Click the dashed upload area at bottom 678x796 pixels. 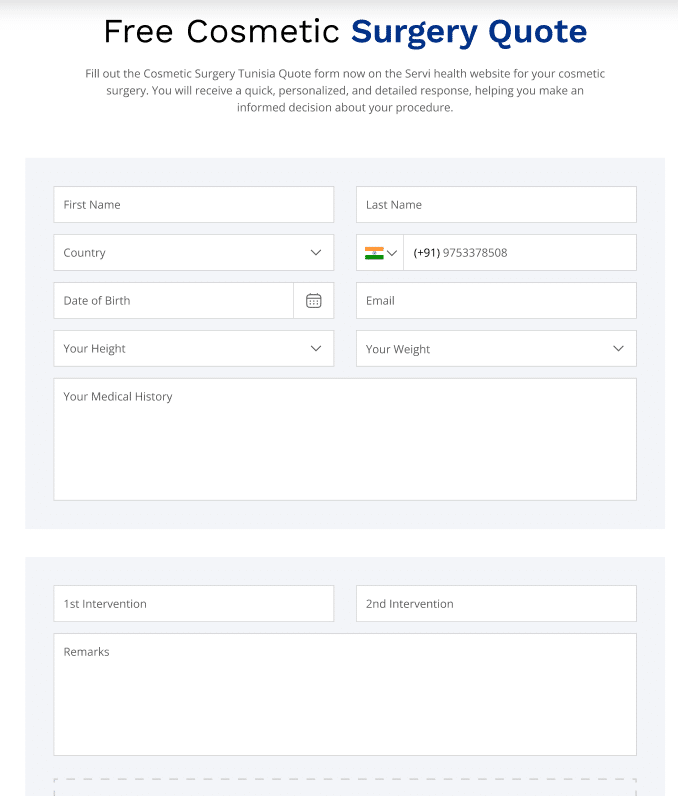tap(345, 787)
